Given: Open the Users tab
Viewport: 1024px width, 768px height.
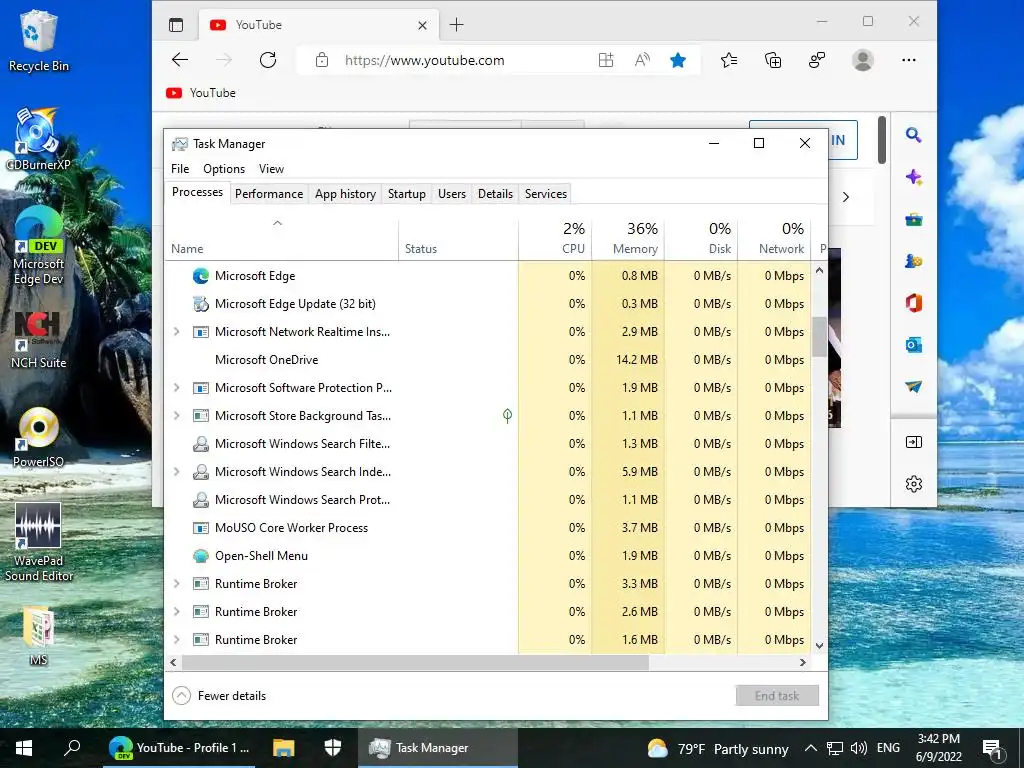Looking at the screenshot, I should click(x=452, y=194).
